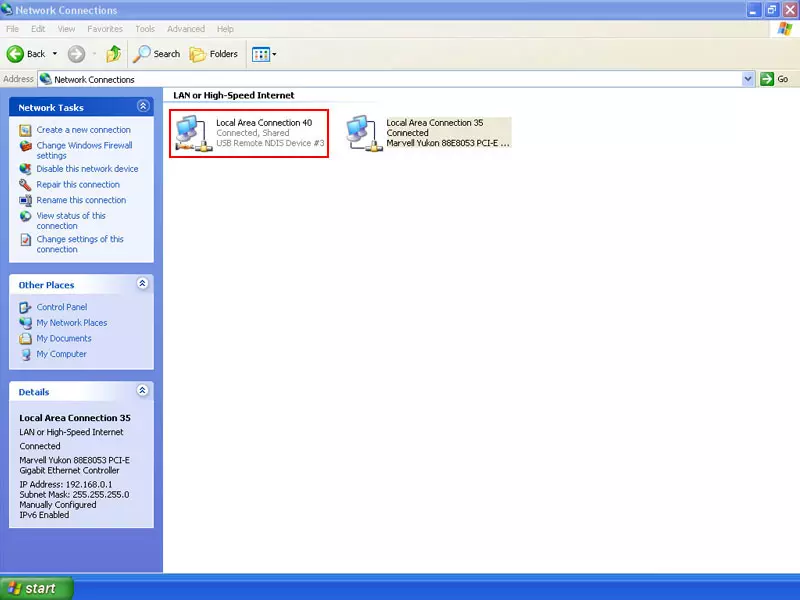
Task: Click Change Windows Firewall settings link
Action: (84, 151)
